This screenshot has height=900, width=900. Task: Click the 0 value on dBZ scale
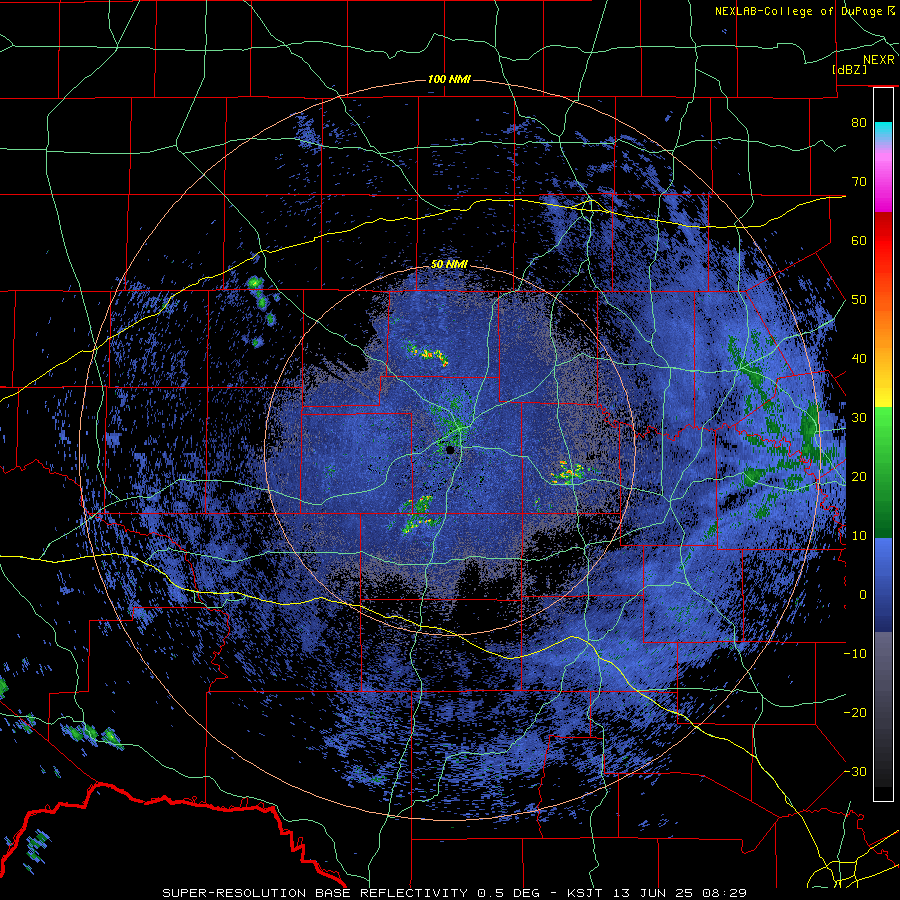[x=863, y=595]
